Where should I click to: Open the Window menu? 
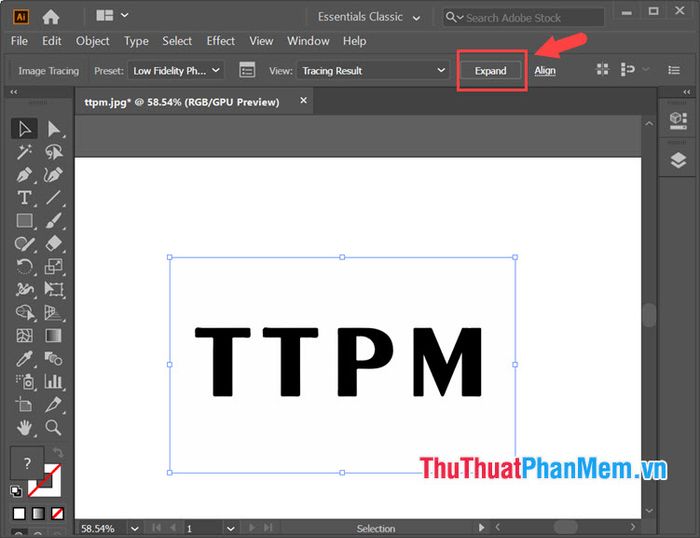[x=308, y=41]
